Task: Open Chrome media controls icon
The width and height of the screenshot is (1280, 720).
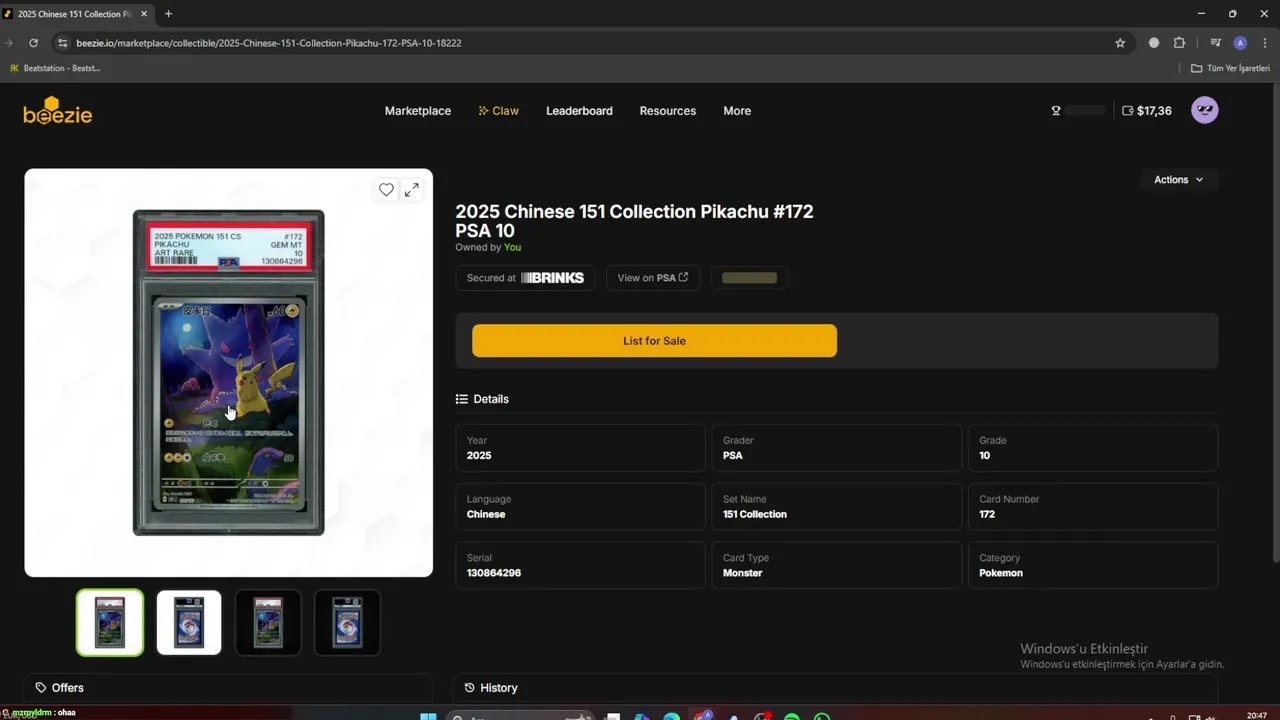Action: click(x=1216, y=43)
